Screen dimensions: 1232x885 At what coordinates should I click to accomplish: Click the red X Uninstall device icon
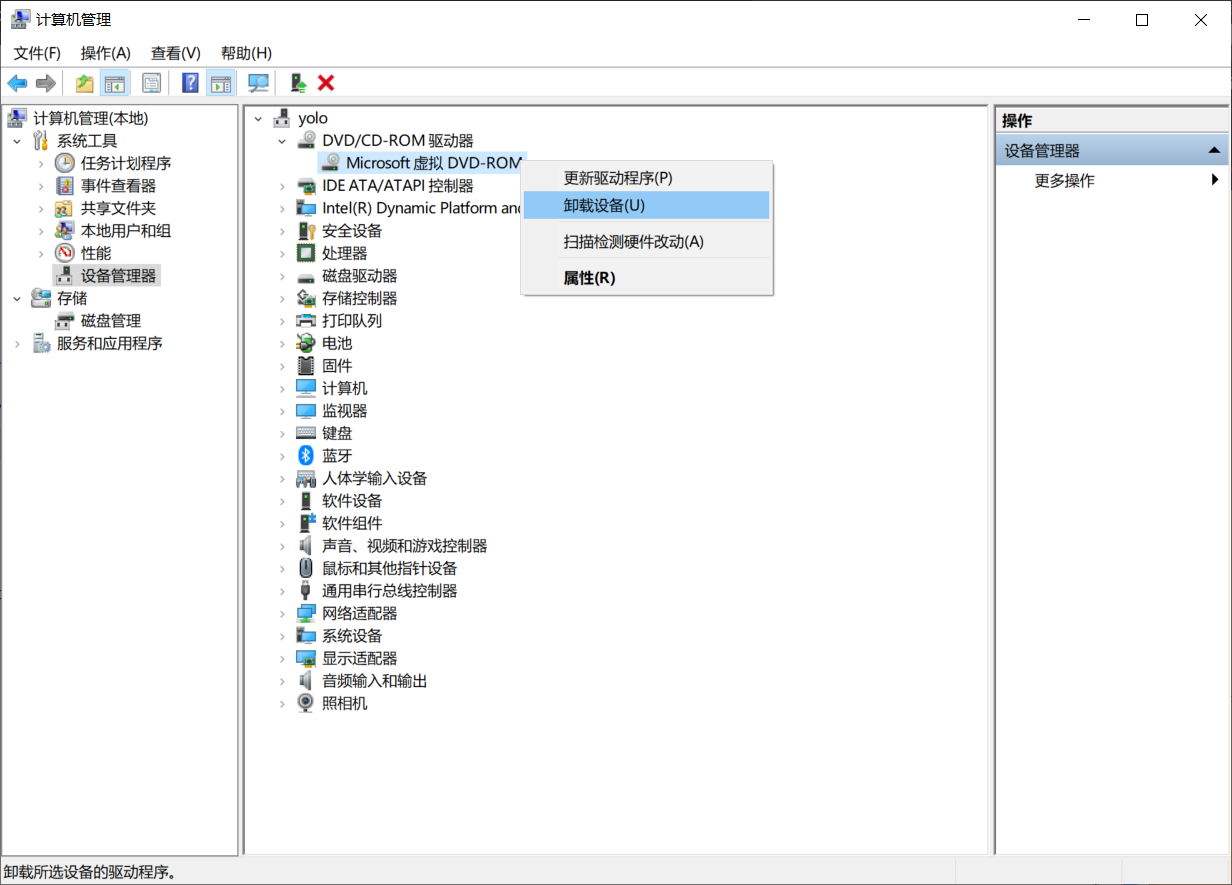326,83
